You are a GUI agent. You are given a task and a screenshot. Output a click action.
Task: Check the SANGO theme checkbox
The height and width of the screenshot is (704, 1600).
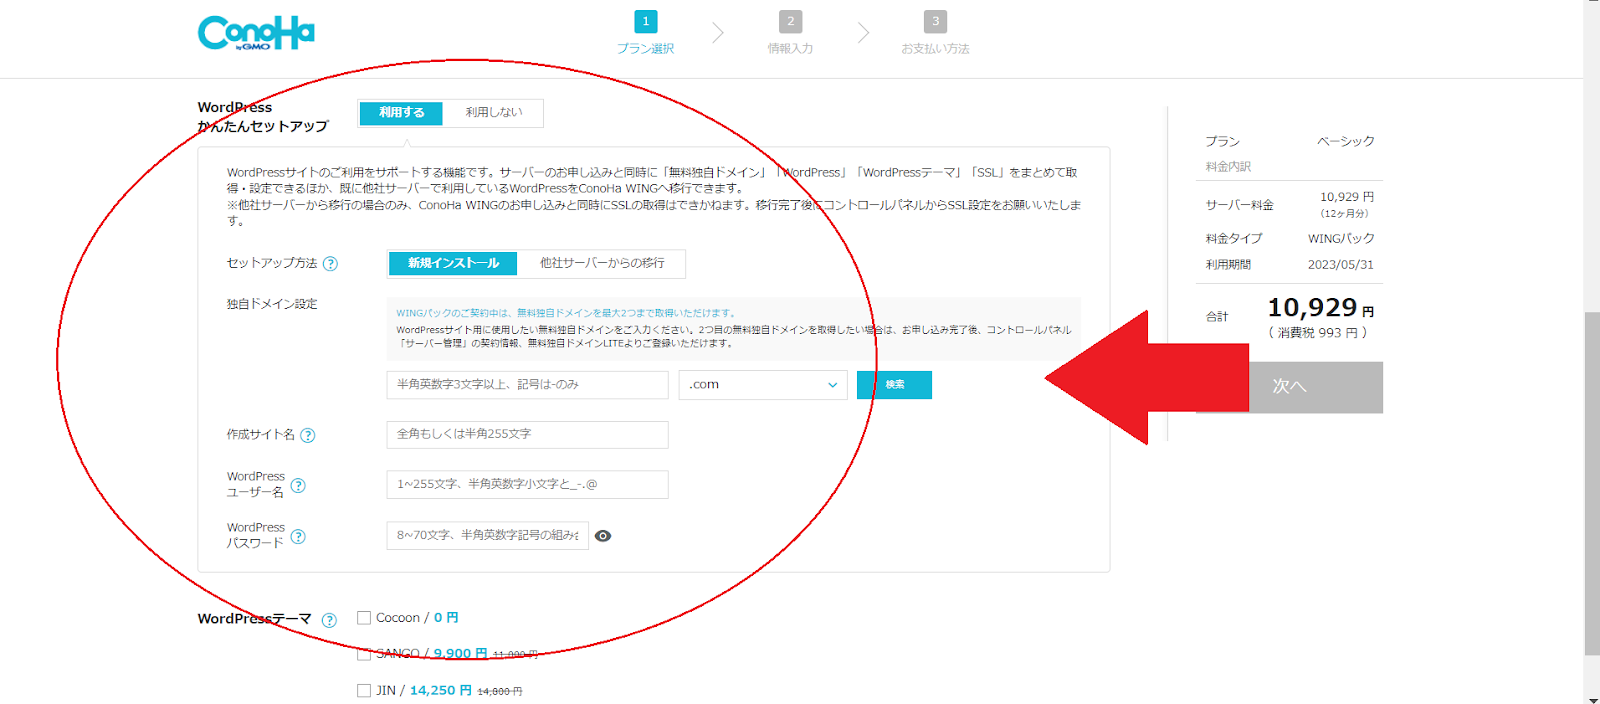(364, 654)
